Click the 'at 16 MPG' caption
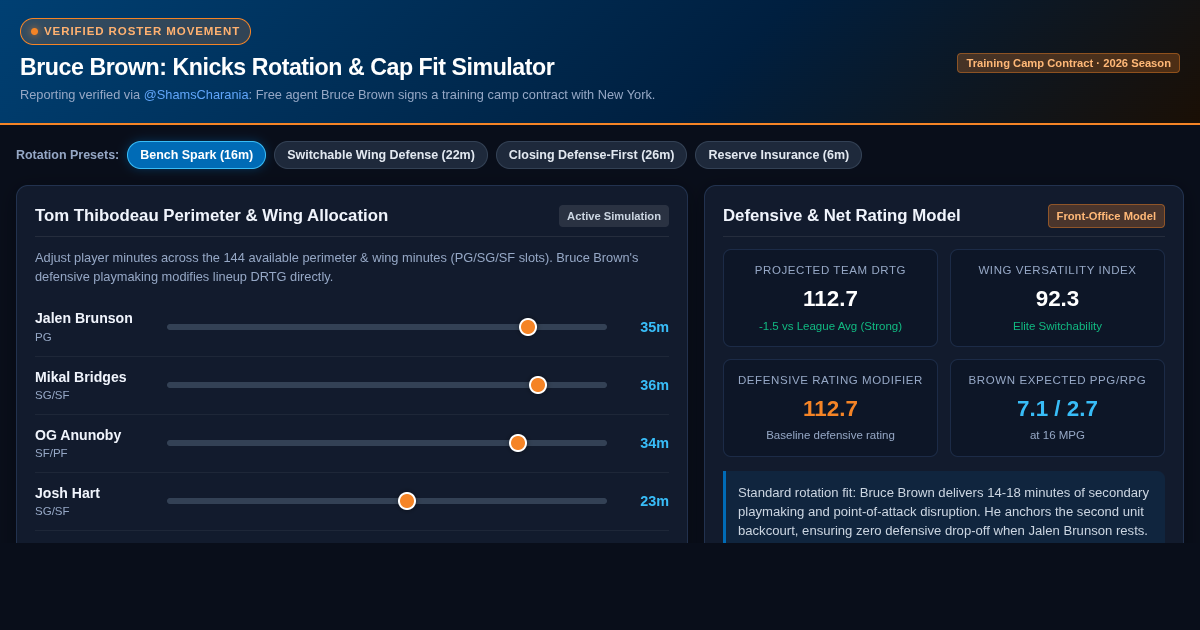Viewport: 1200px width, 630px height. click(1057, 435)
